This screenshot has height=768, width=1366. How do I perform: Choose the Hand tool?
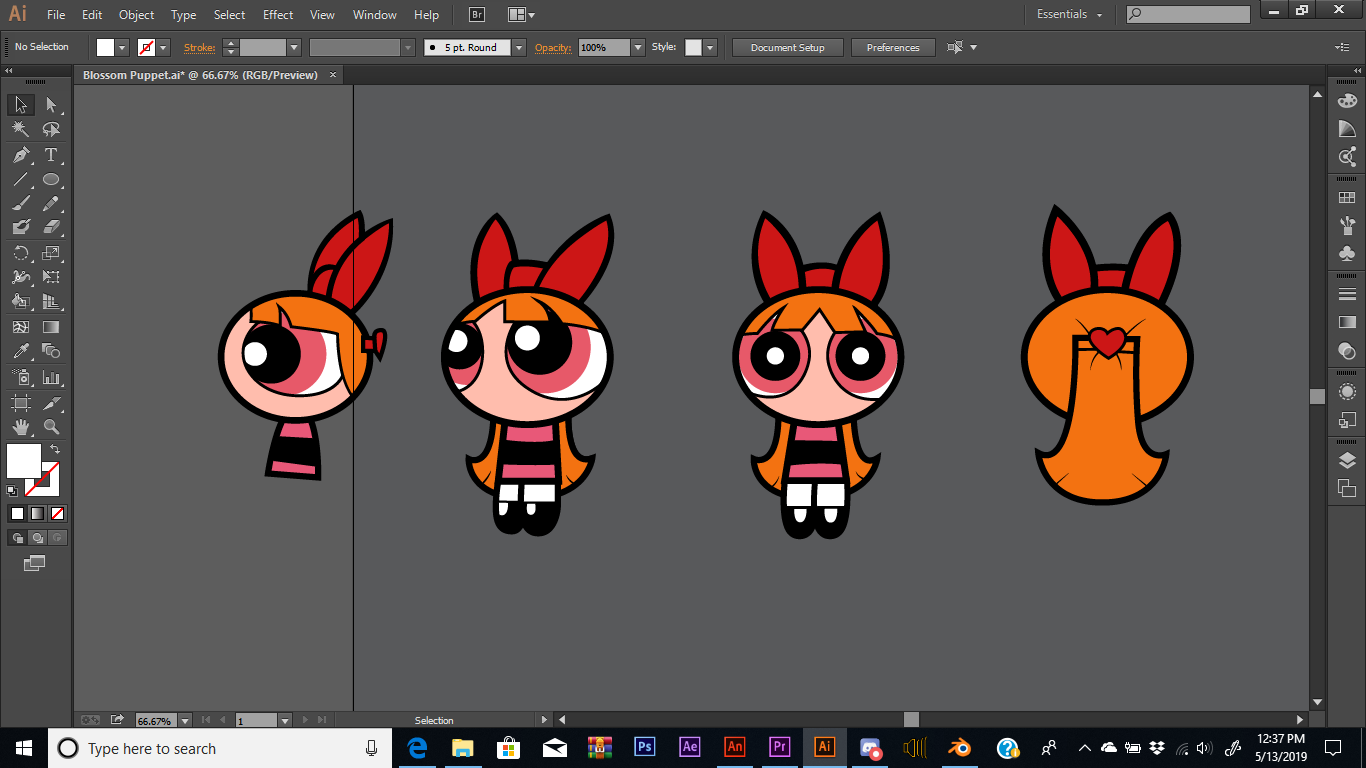coord(21,427)
